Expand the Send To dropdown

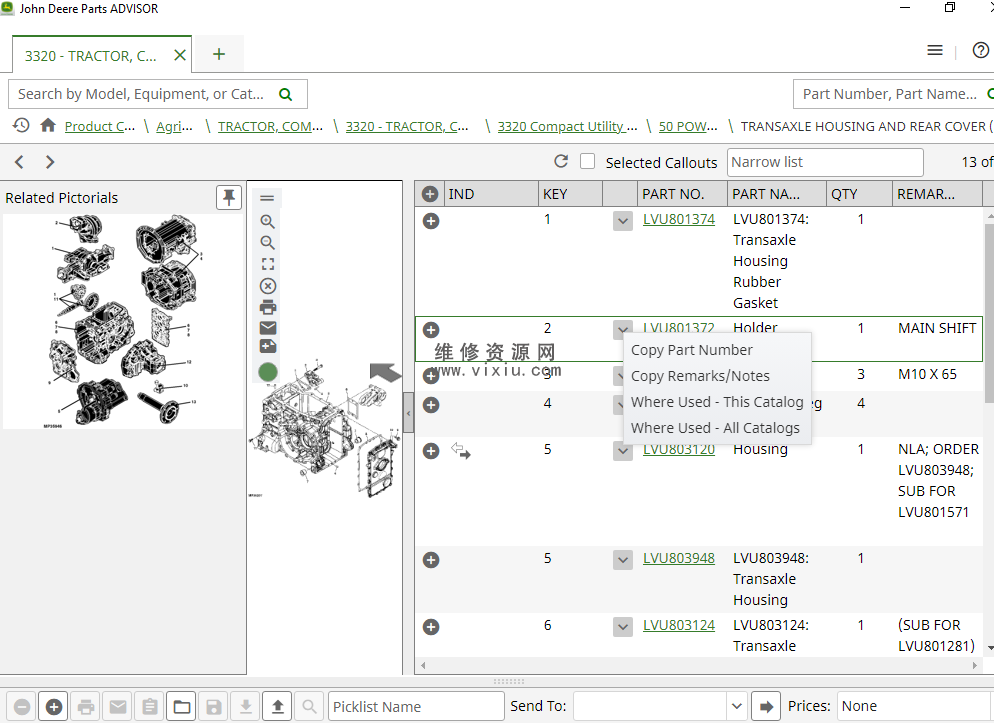coord(736,706)
